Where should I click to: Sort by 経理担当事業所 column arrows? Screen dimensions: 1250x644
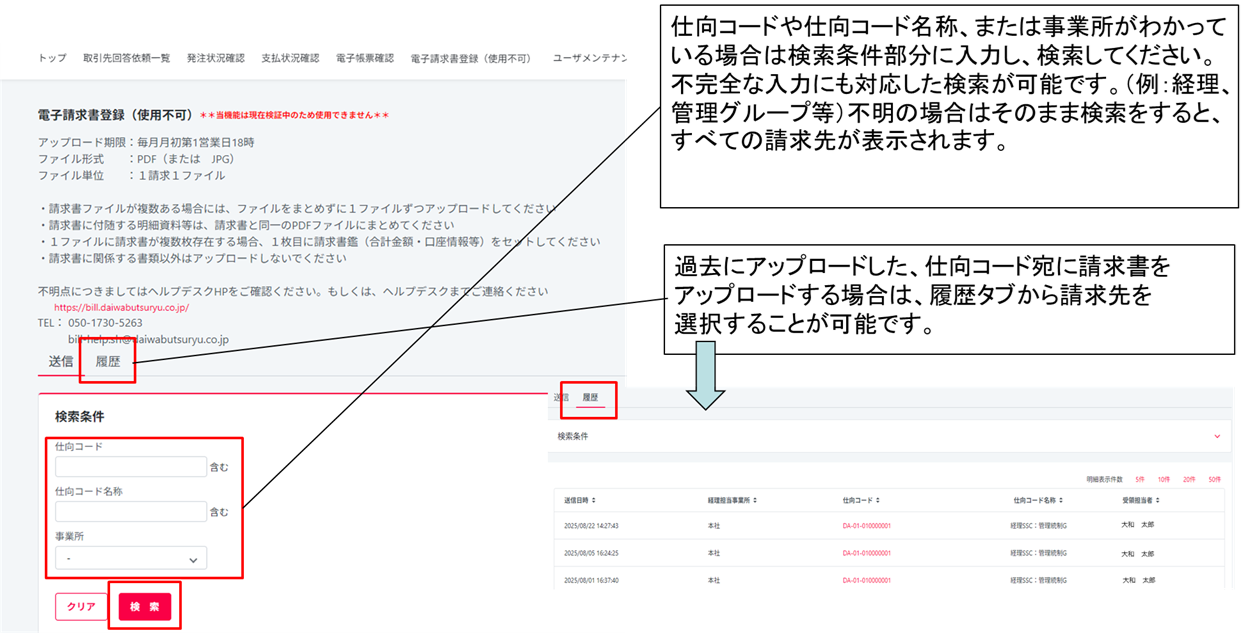click(755, 500)
